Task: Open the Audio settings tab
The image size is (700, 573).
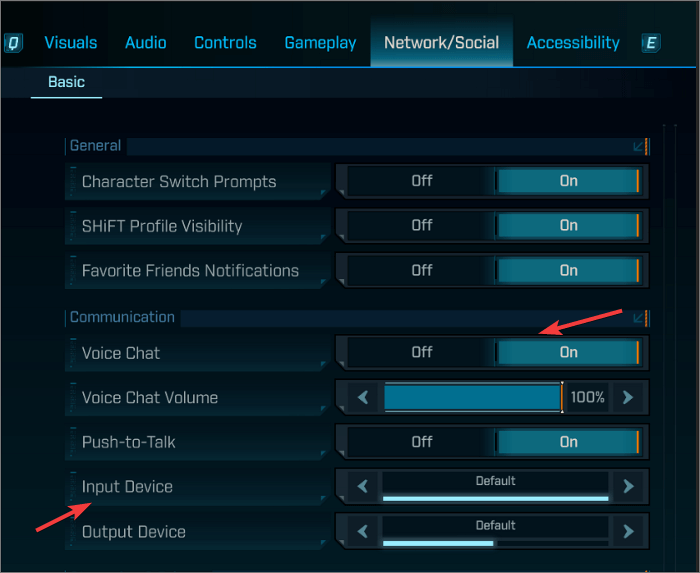Action: click(x=146, y=42)
